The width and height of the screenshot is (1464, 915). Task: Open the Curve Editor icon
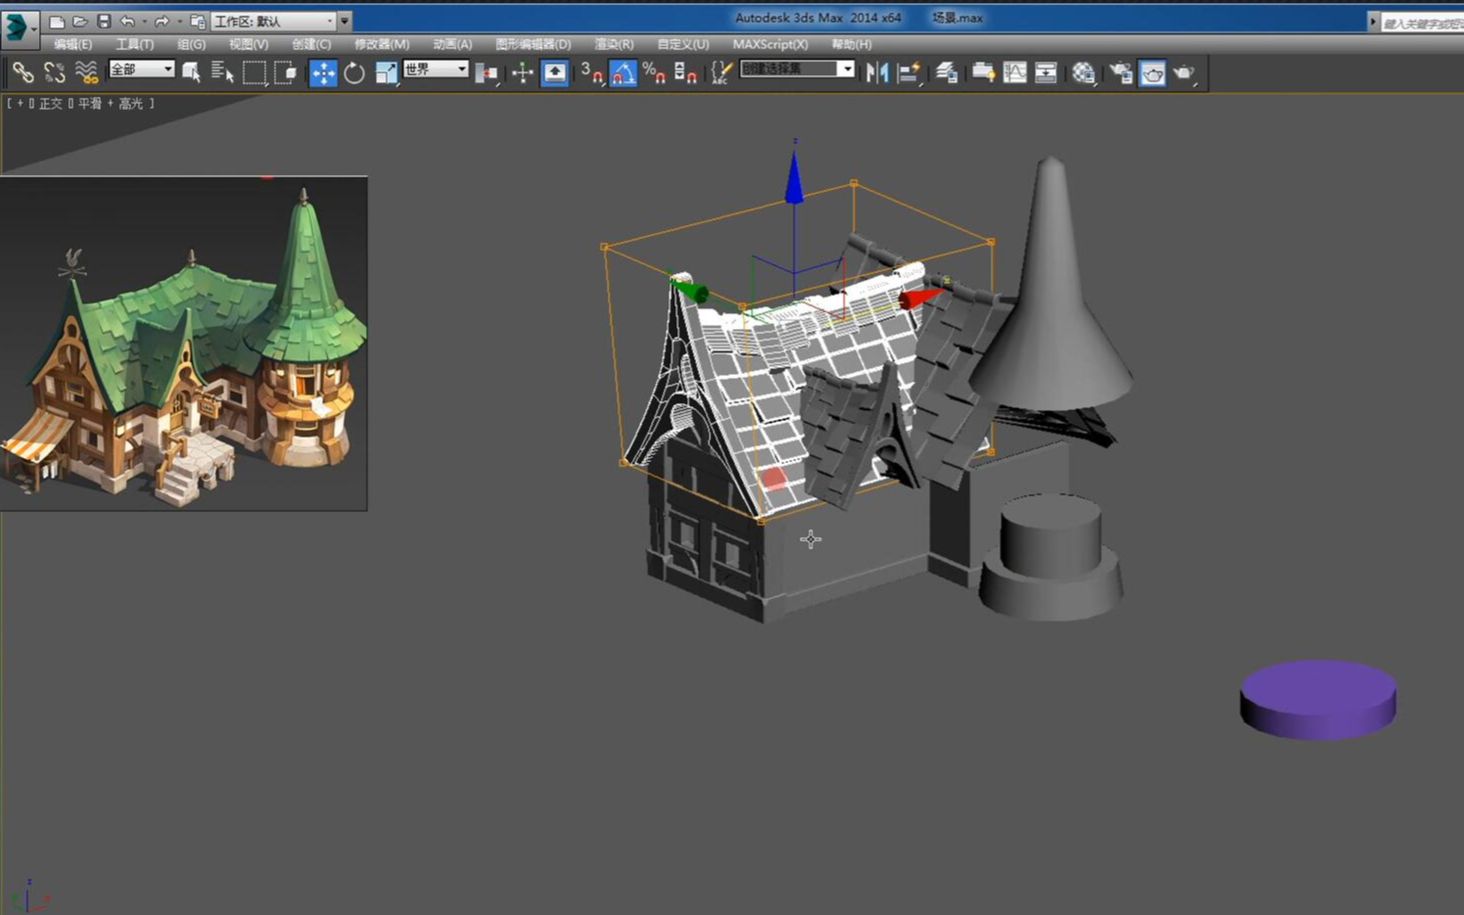pyautogui.click(x=1014, y=72)
